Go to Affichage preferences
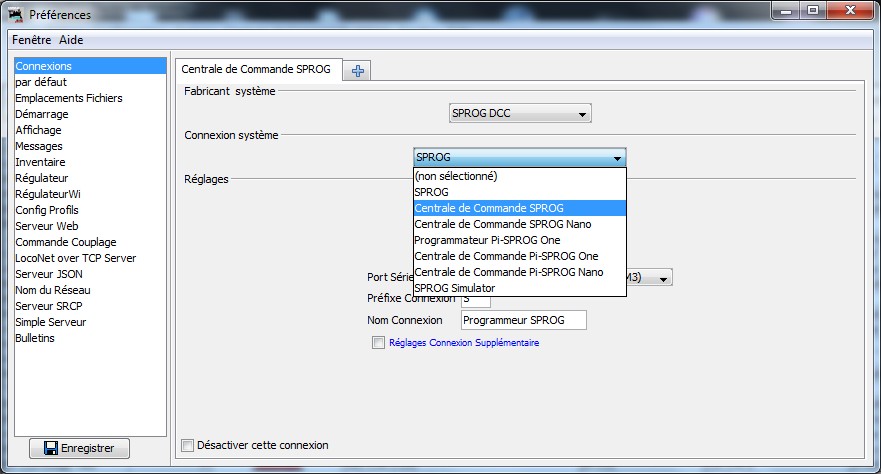 [90, 130]
